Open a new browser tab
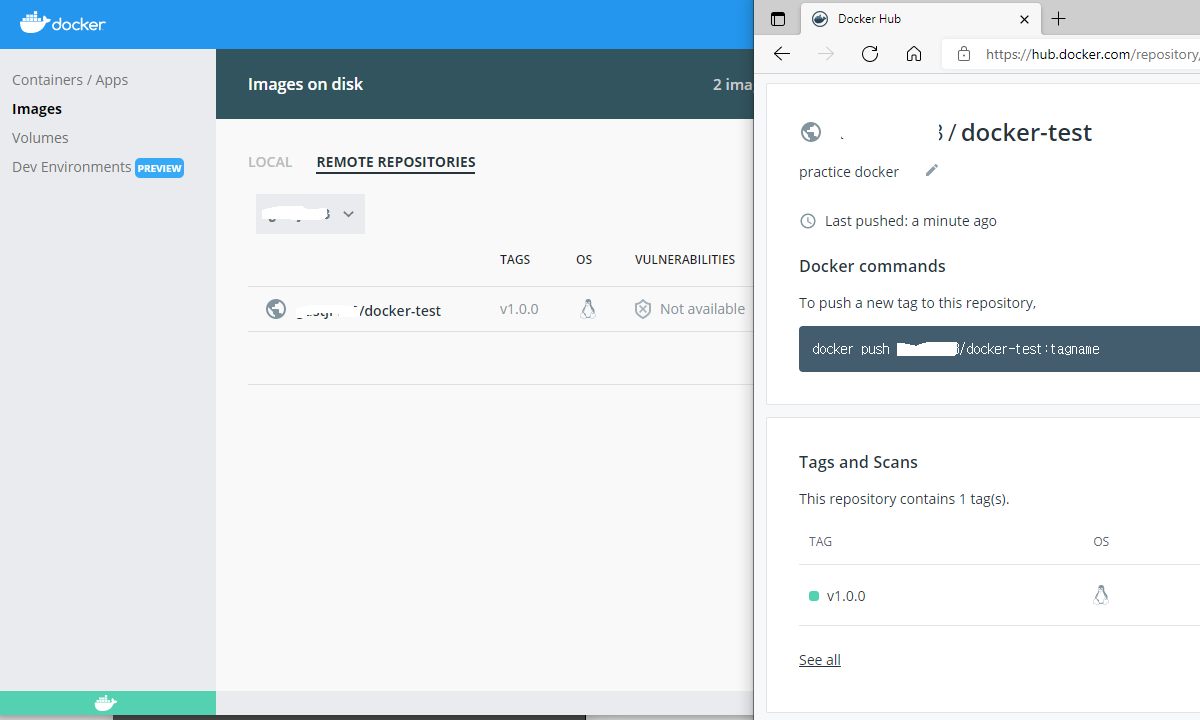Screen dimensions: 1200x720 1059,19
